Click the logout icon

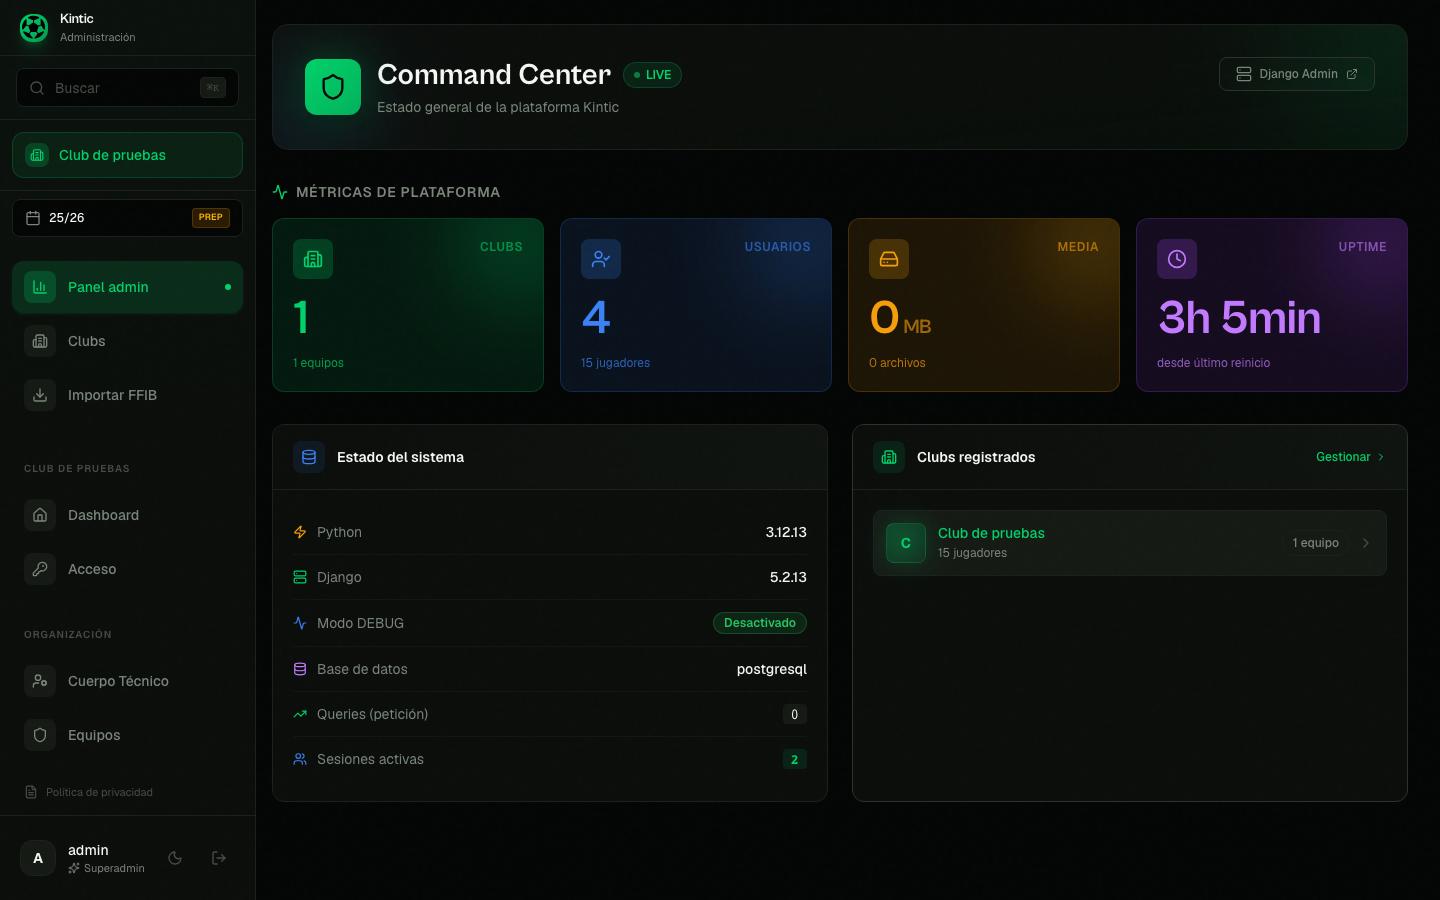point(219,858)
